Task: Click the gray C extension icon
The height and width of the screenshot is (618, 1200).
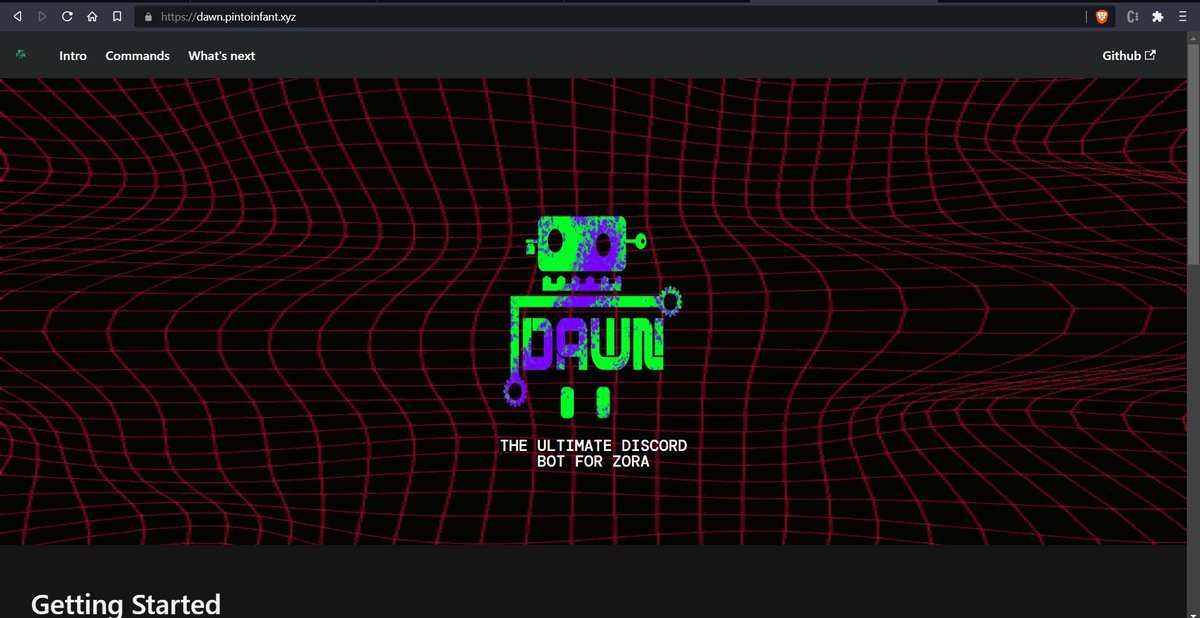Action: tap(1133, 17)
